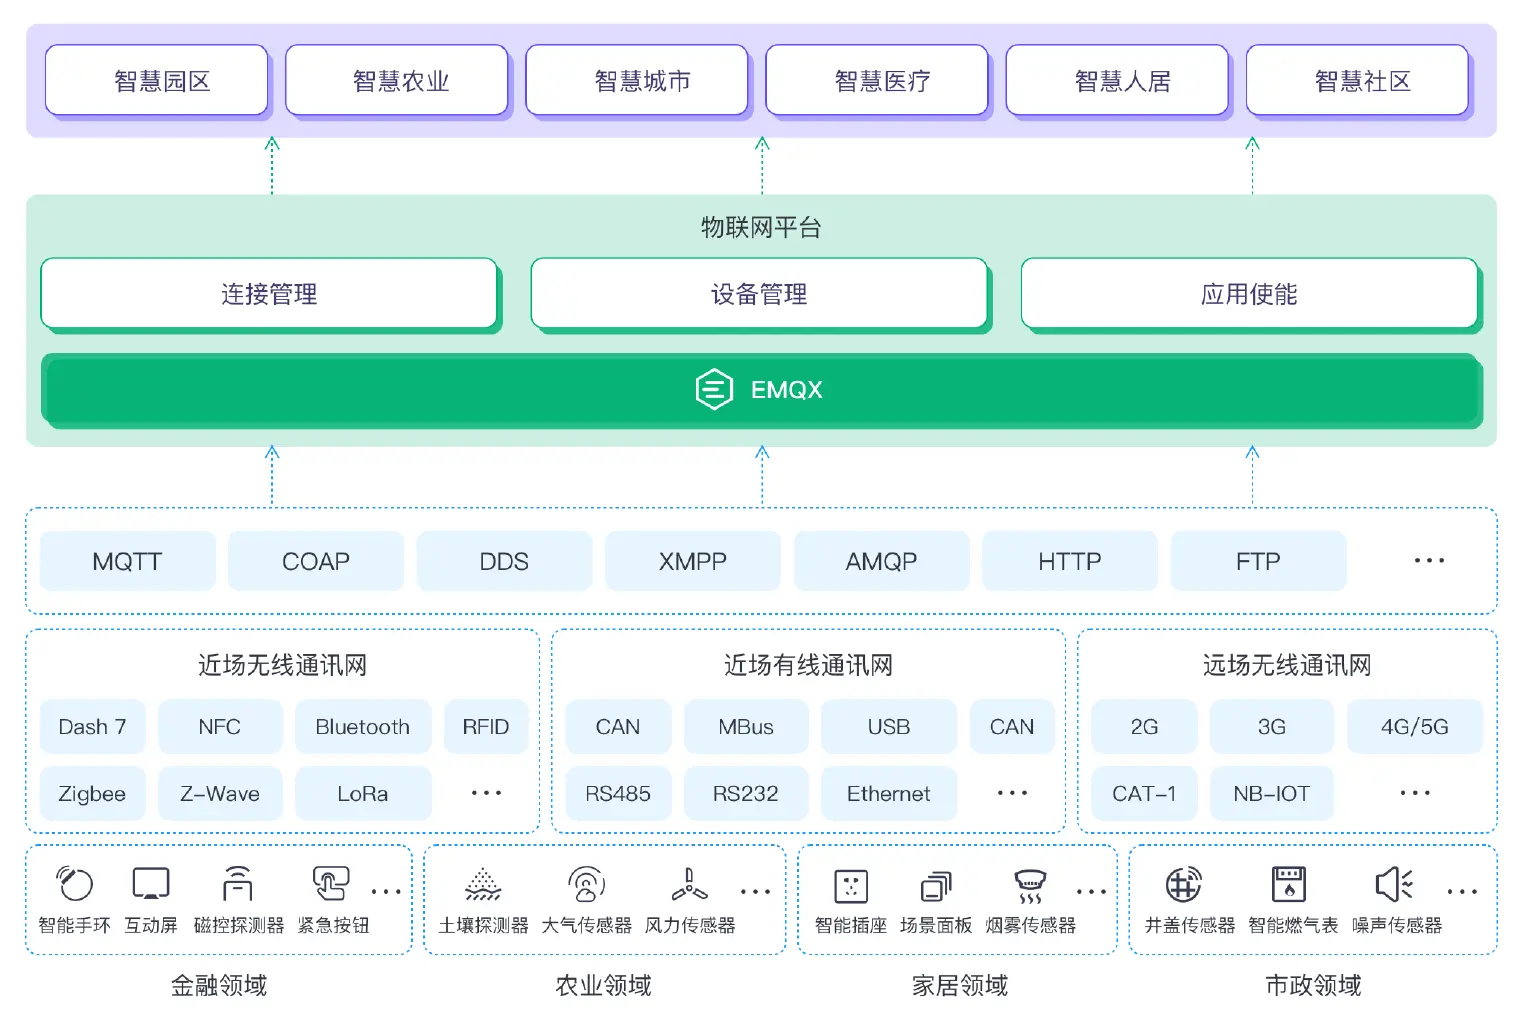The height and width of the screenshot is (1026, 1520).
Task: Click the XMPP protocol box
Action: click(x=693, y=561)
